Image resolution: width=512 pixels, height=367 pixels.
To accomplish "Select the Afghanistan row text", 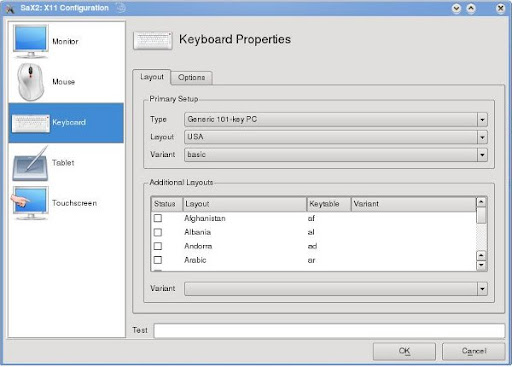I will tap(205, 218).
